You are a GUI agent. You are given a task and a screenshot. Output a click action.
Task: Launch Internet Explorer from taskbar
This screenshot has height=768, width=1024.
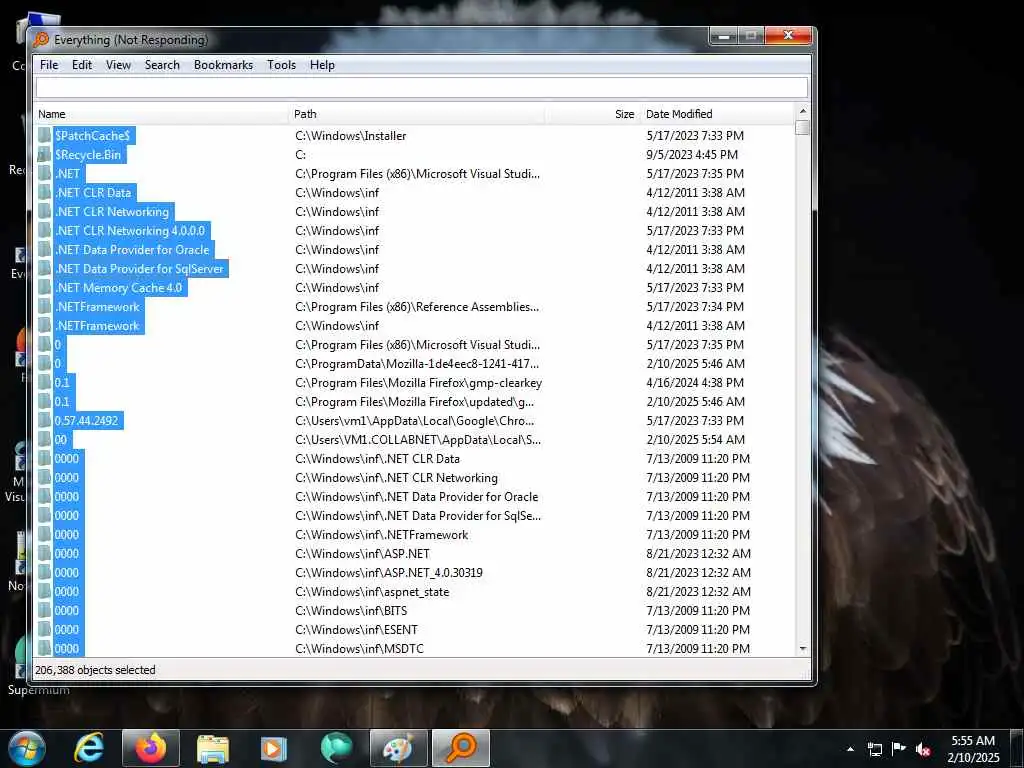click(89, 748)
